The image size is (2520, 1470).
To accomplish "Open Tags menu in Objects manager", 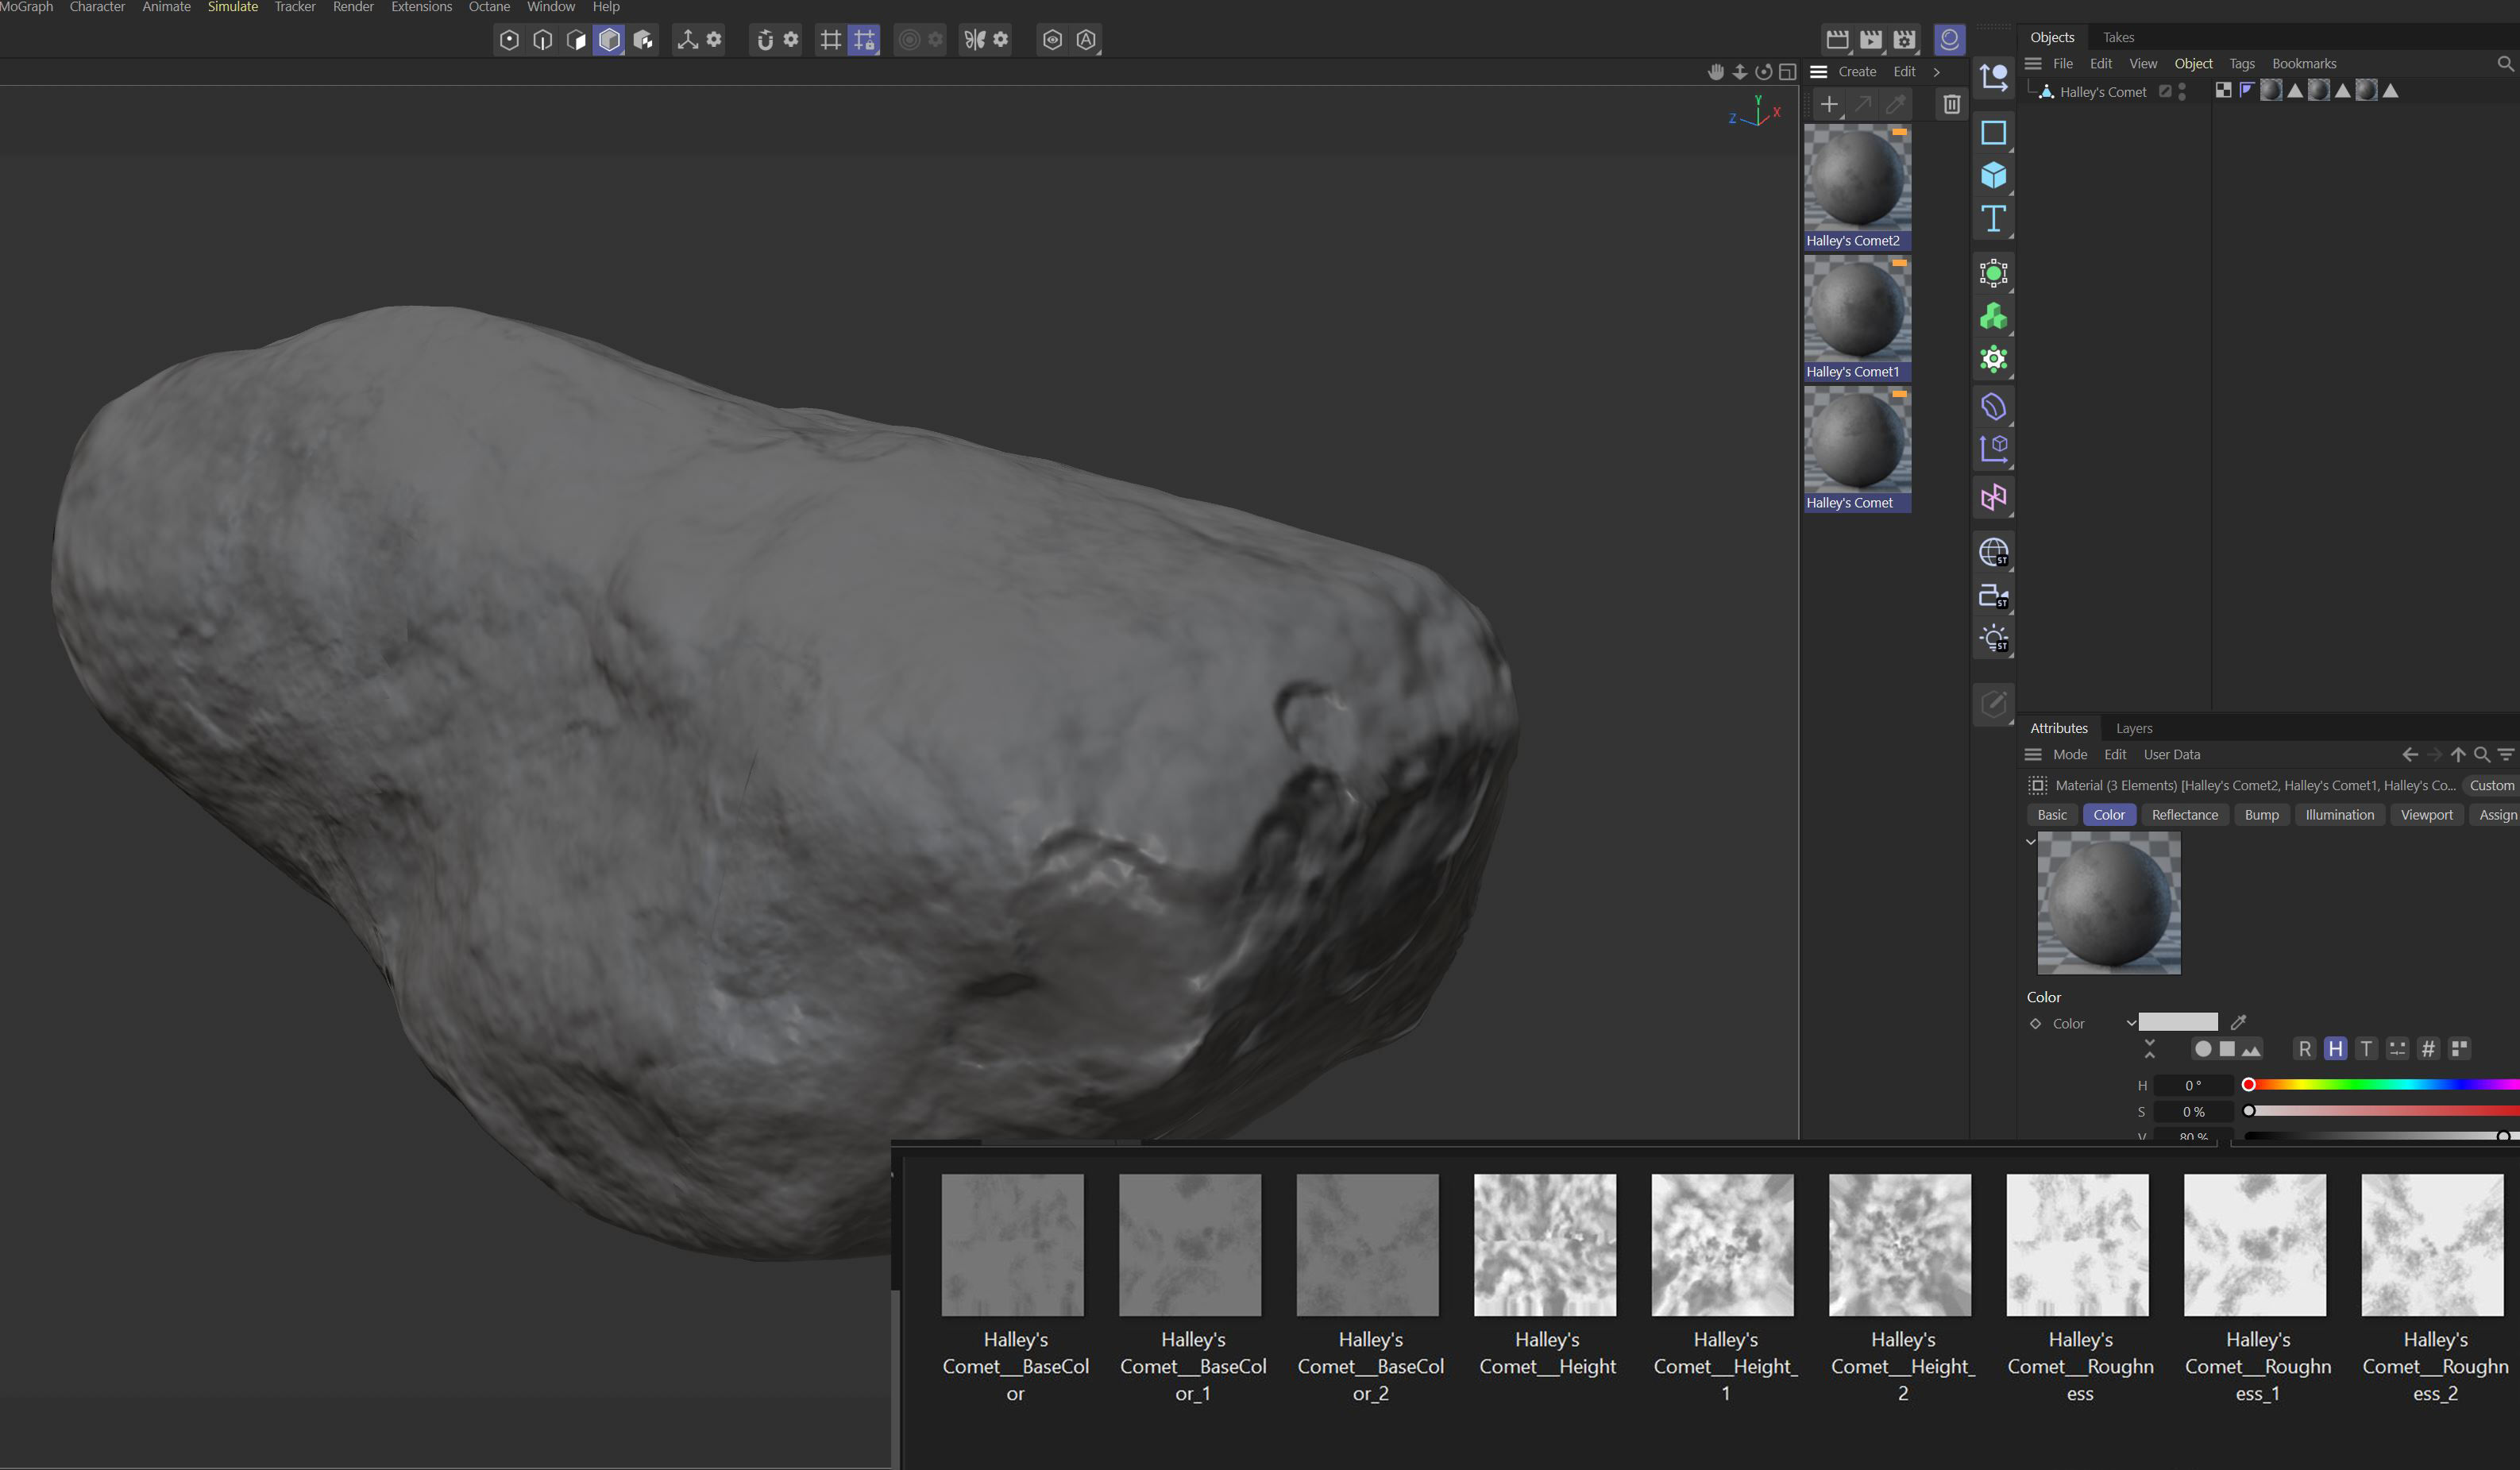I will click(x=2241, y=64).
